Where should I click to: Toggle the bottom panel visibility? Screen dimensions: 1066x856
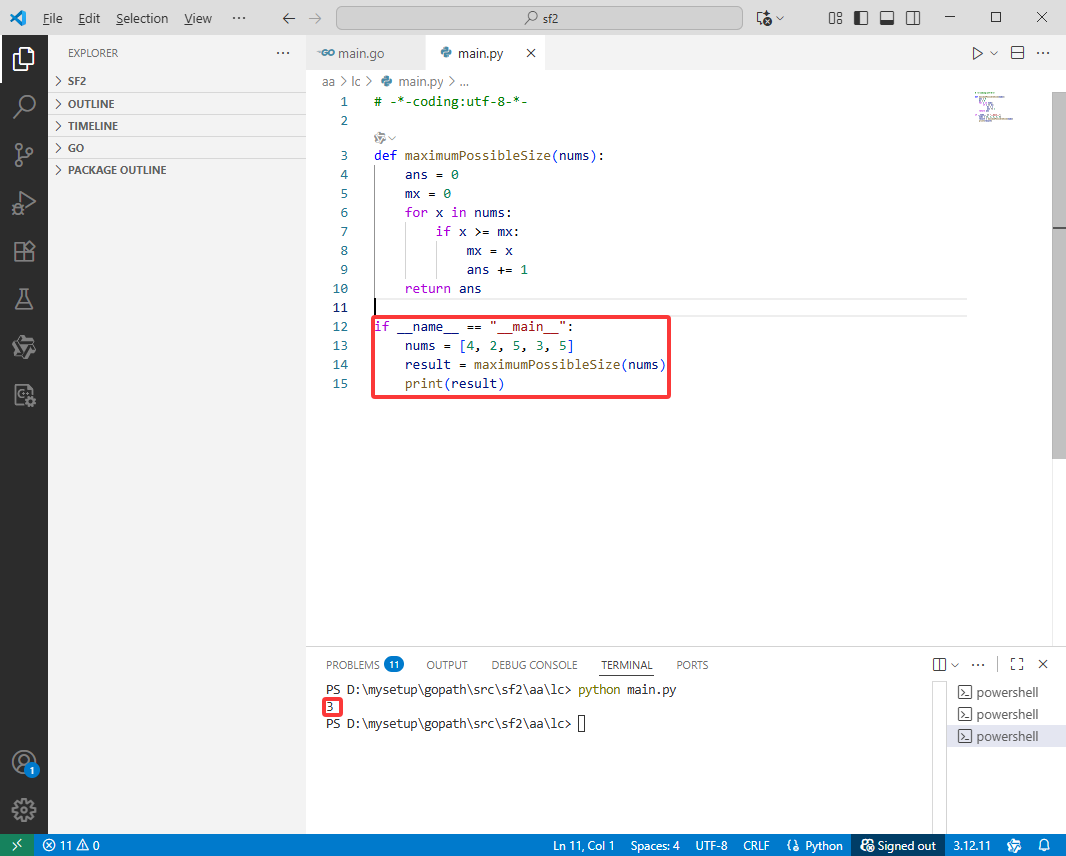click(x=887, y=18)
